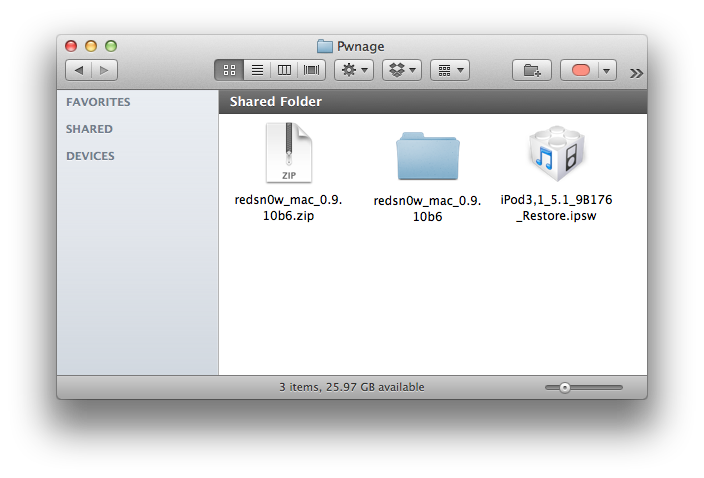This screenshot has height=478, width=704.
Task: Select the iPod Restore ipsw file icon
Action: click(557, 153)
